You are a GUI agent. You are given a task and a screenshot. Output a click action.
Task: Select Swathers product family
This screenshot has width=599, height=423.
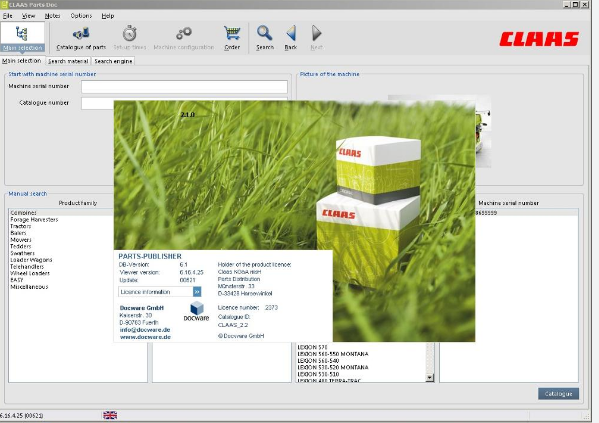coord(22,253)
